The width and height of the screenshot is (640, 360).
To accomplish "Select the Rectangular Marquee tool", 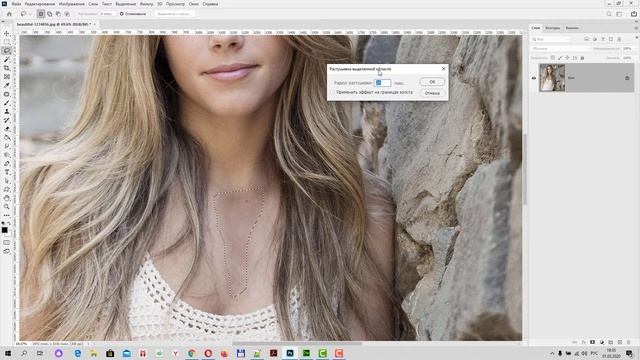I will [7, 42].
